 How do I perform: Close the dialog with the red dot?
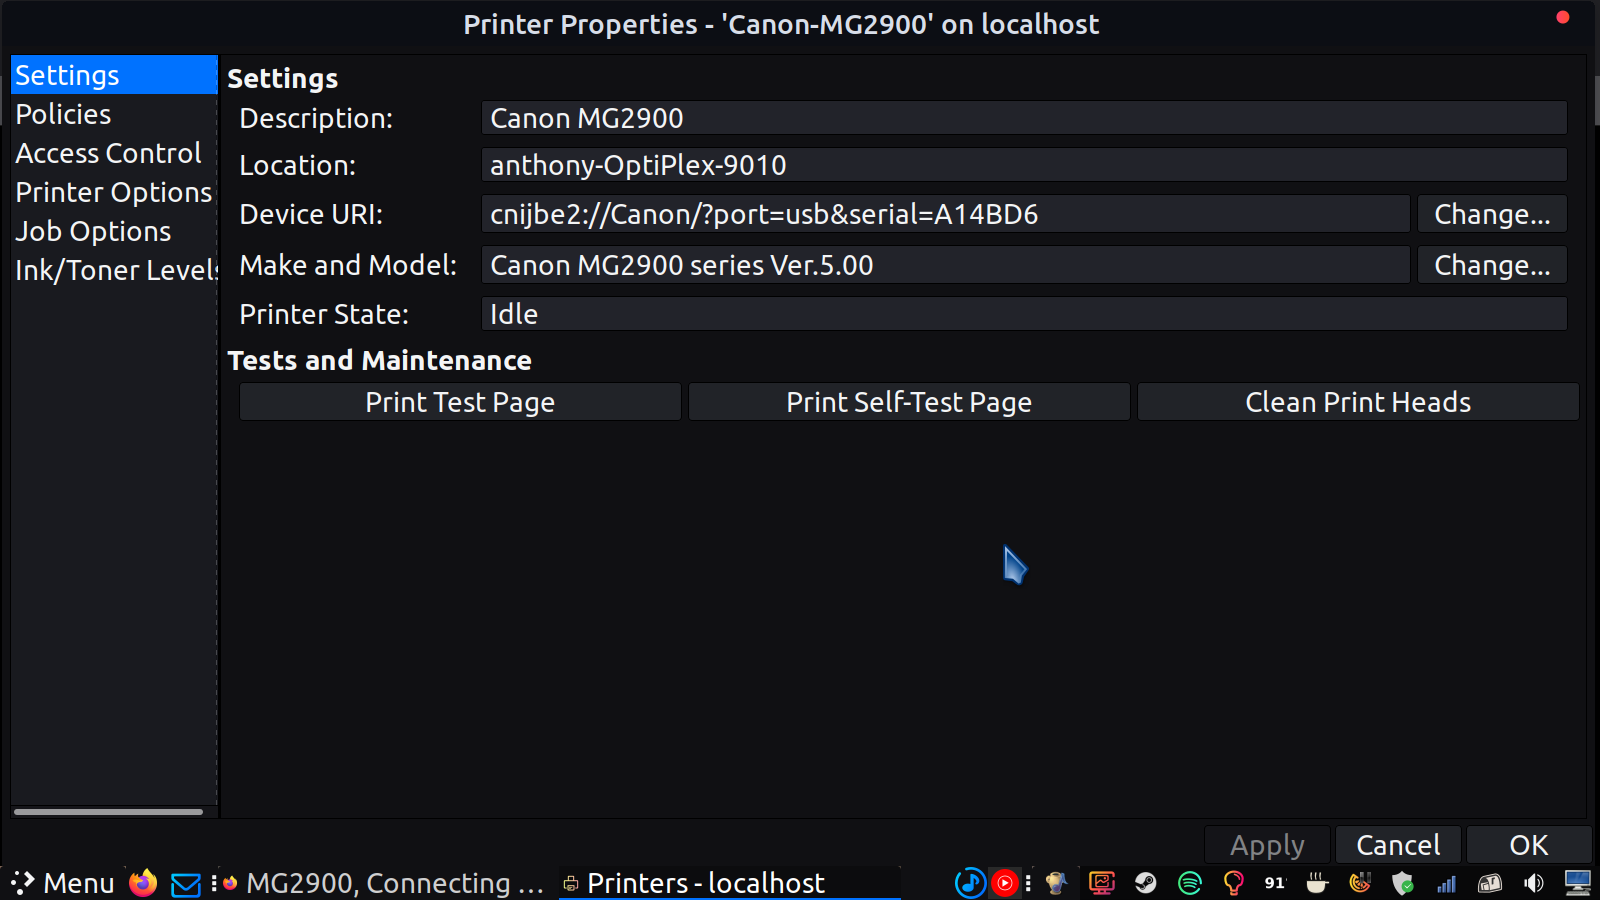point(1563,17)
